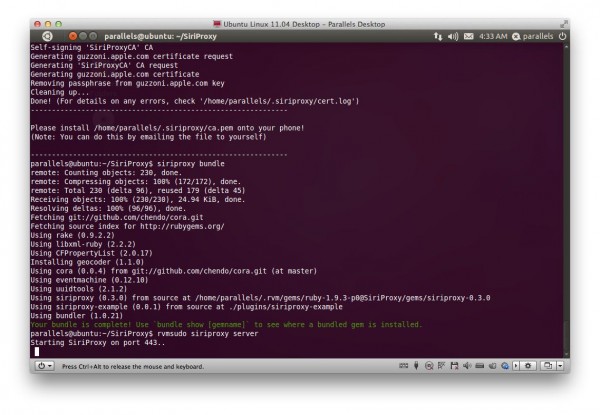600x415 pixels.
Task: Close the terminal with orange button
Action: tap(73, 36)
